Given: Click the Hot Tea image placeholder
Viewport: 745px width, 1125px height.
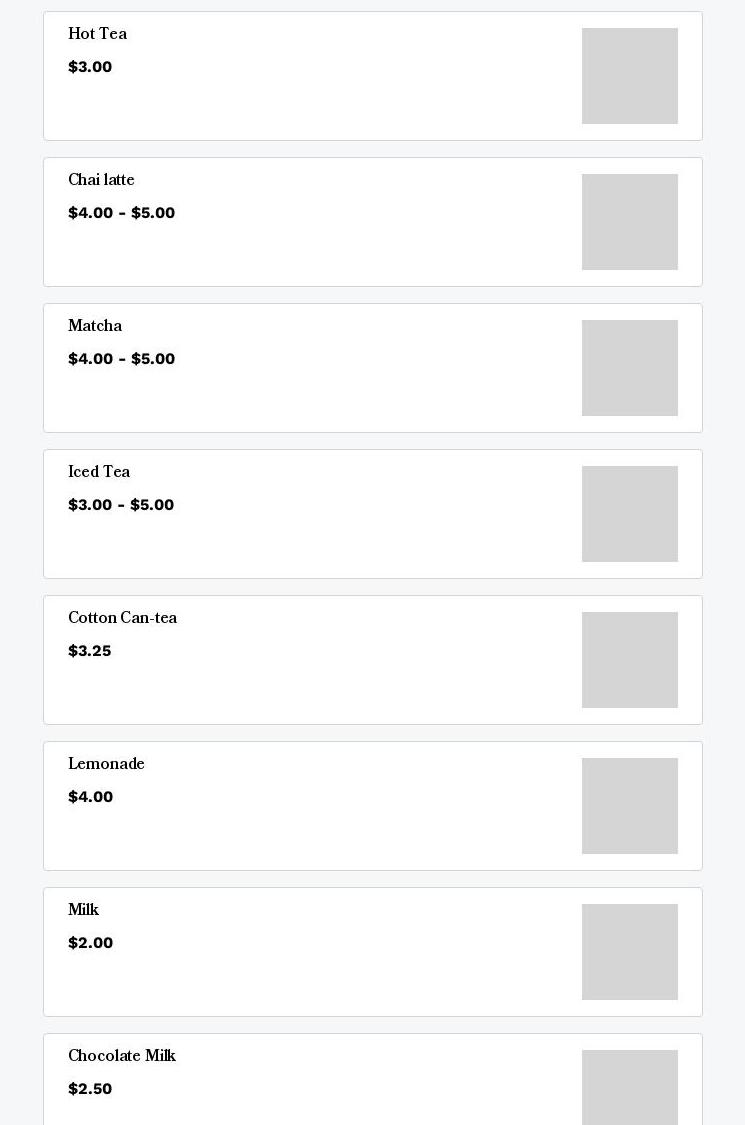Looking at the screenshot, I should pos(629,76).
